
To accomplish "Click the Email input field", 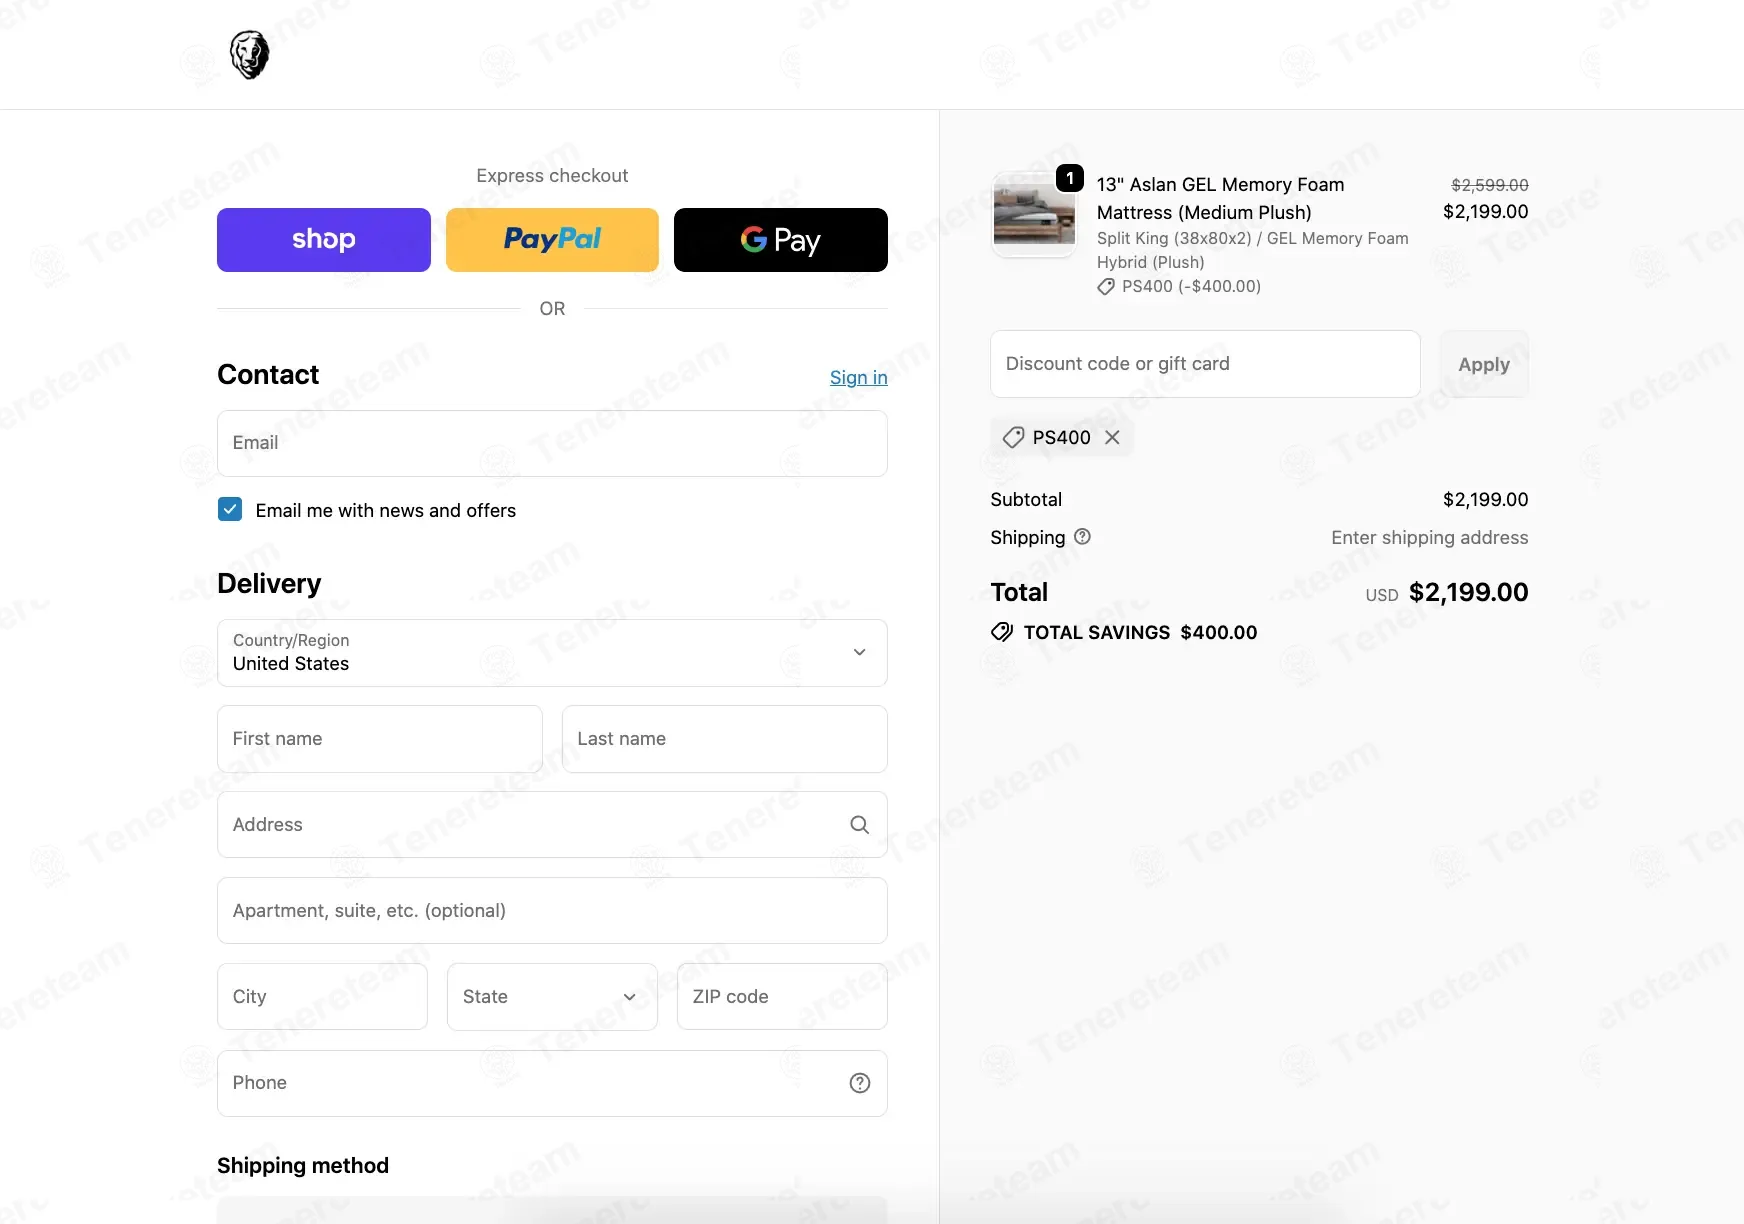I will coord(552,443).
